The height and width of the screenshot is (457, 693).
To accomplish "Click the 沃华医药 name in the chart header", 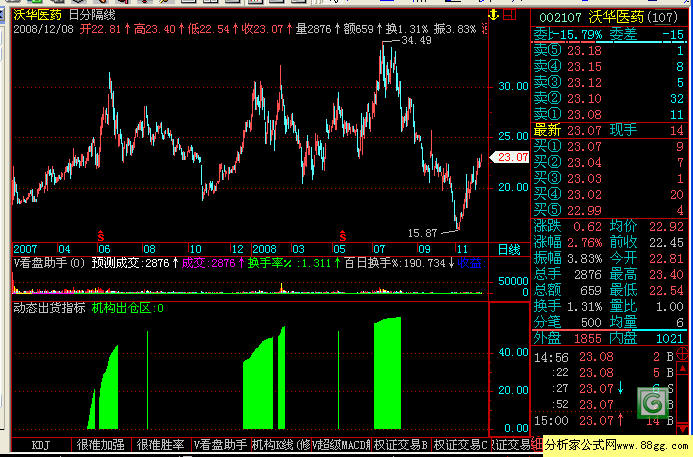I will (38, 15).
